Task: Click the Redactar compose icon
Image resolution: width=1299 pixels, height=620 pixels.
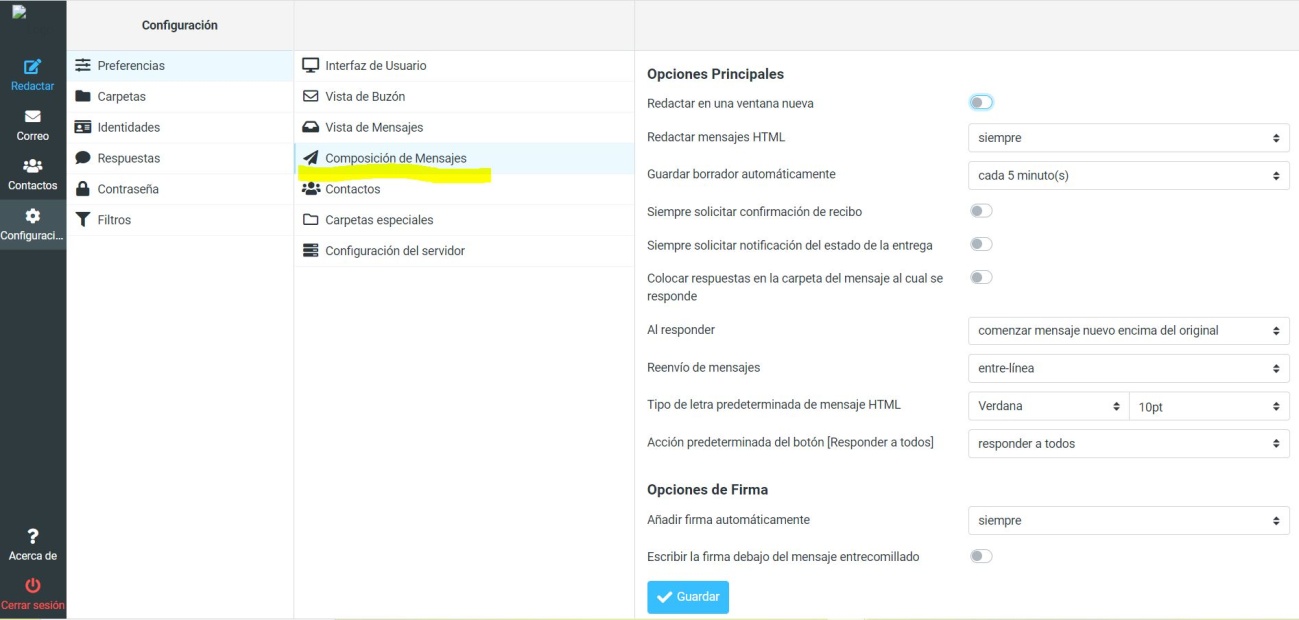Action: coord(32,67)
